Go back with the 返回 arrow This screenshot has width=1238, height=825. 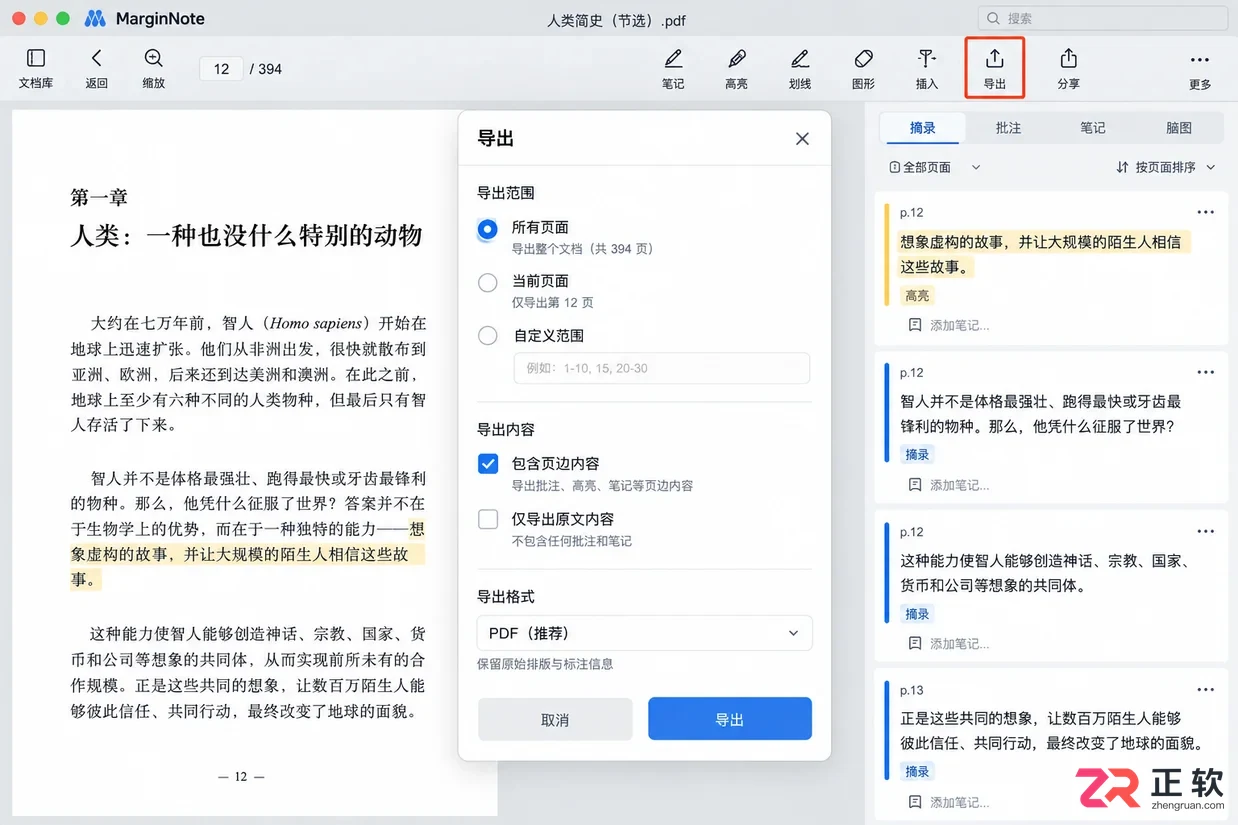(96, 69)
